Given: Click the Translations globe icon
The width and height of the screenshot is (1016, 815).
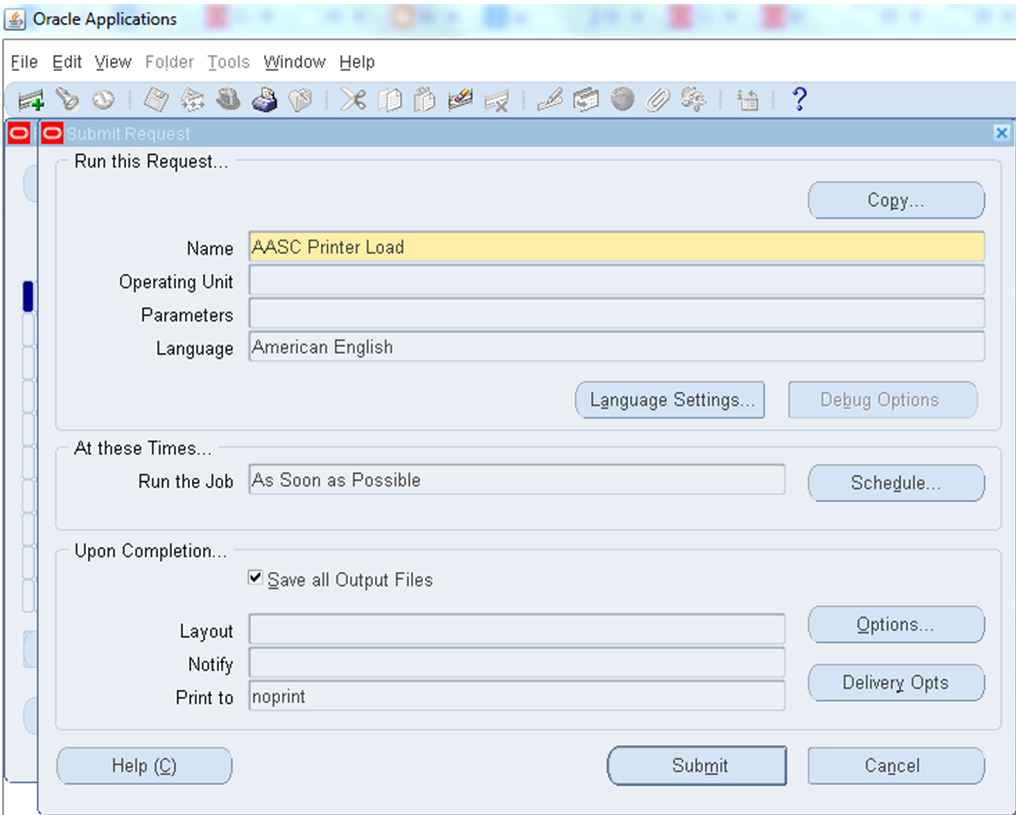Looking at the screenshot, I should (x=622, y=100).
